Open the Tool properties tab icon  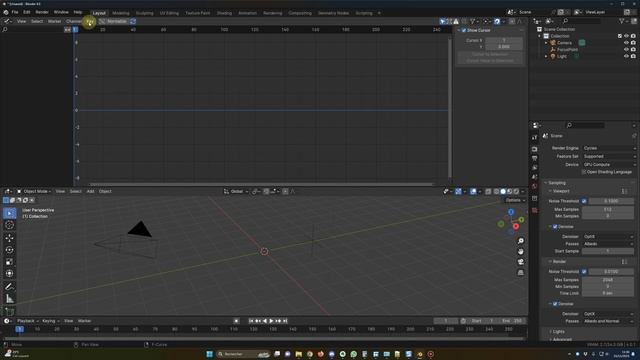coord(535,138)
